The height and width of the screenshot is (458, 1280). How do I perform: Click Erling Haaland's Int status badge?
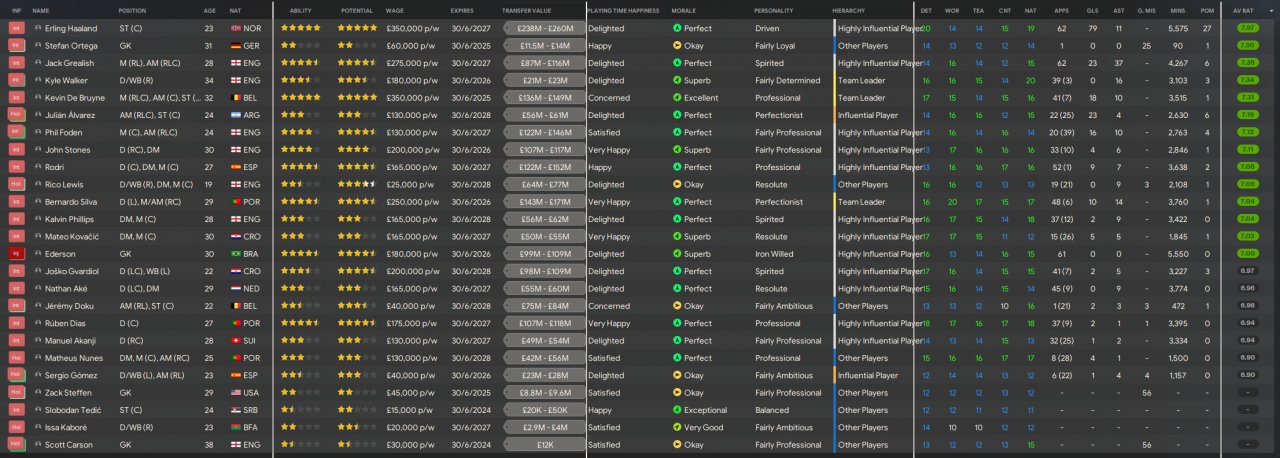pos(16,28)
